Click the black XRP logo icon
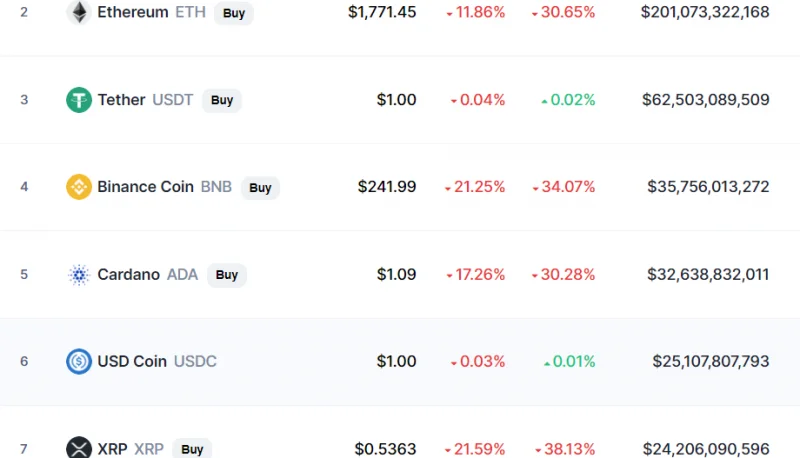 [x=79, y=448]
